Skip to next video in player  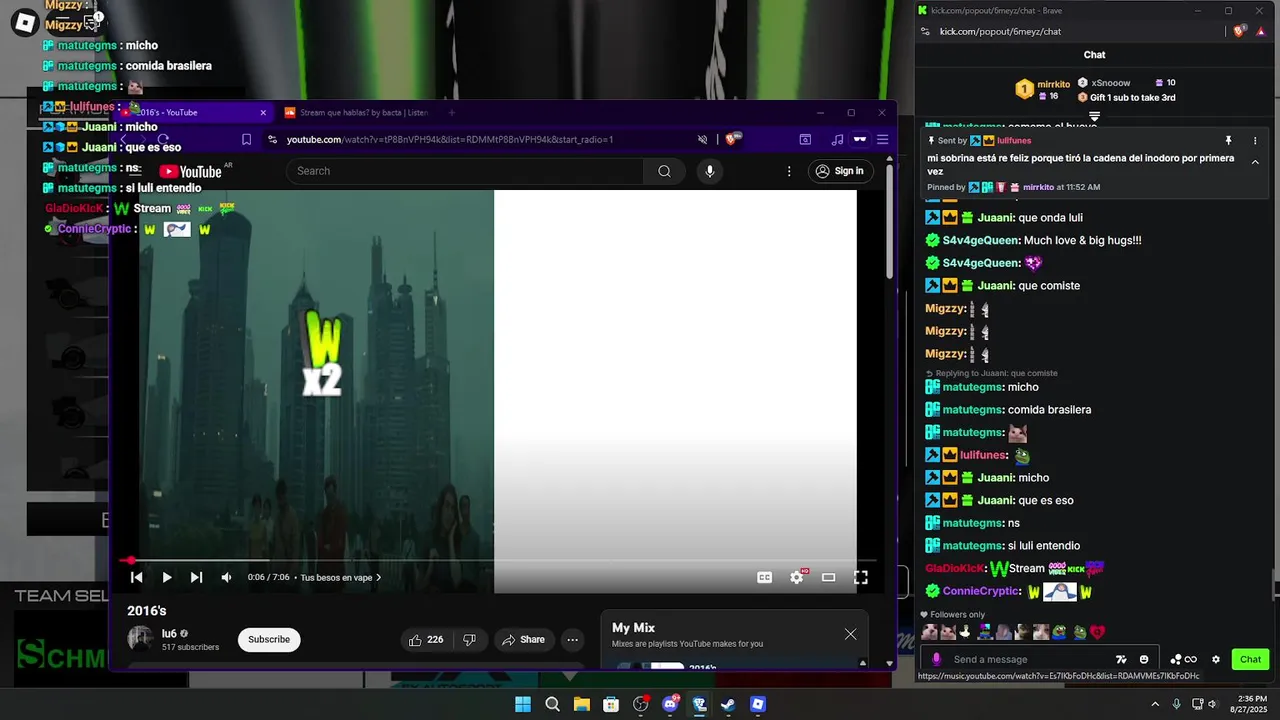tap(196, 577)
